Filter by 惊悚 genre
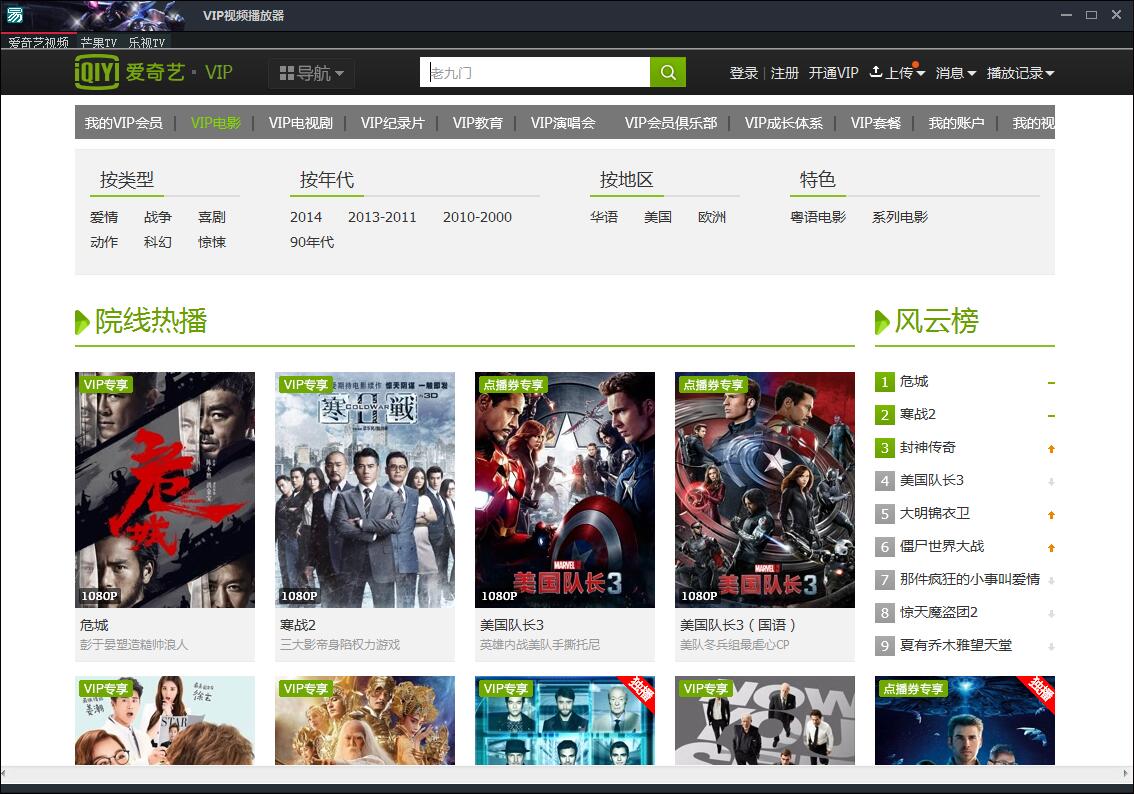The image size is (1134, 794). [x=212, y=242]
